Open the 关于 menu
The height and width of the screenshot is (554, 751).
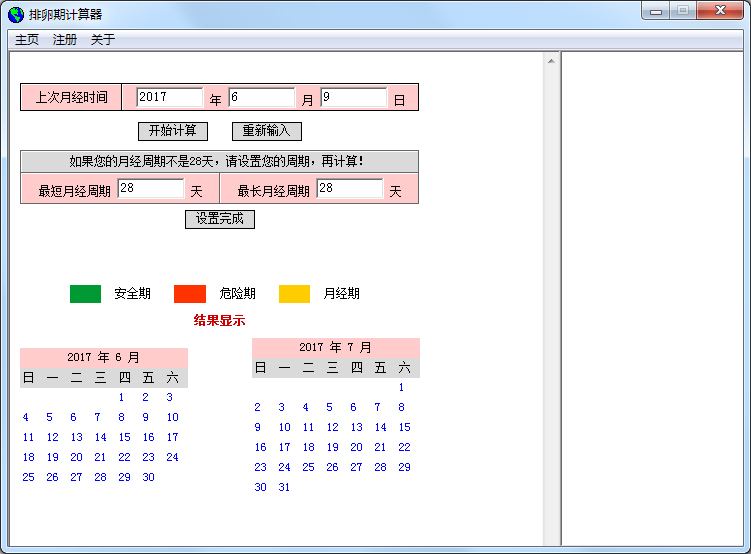click(103, 40)
